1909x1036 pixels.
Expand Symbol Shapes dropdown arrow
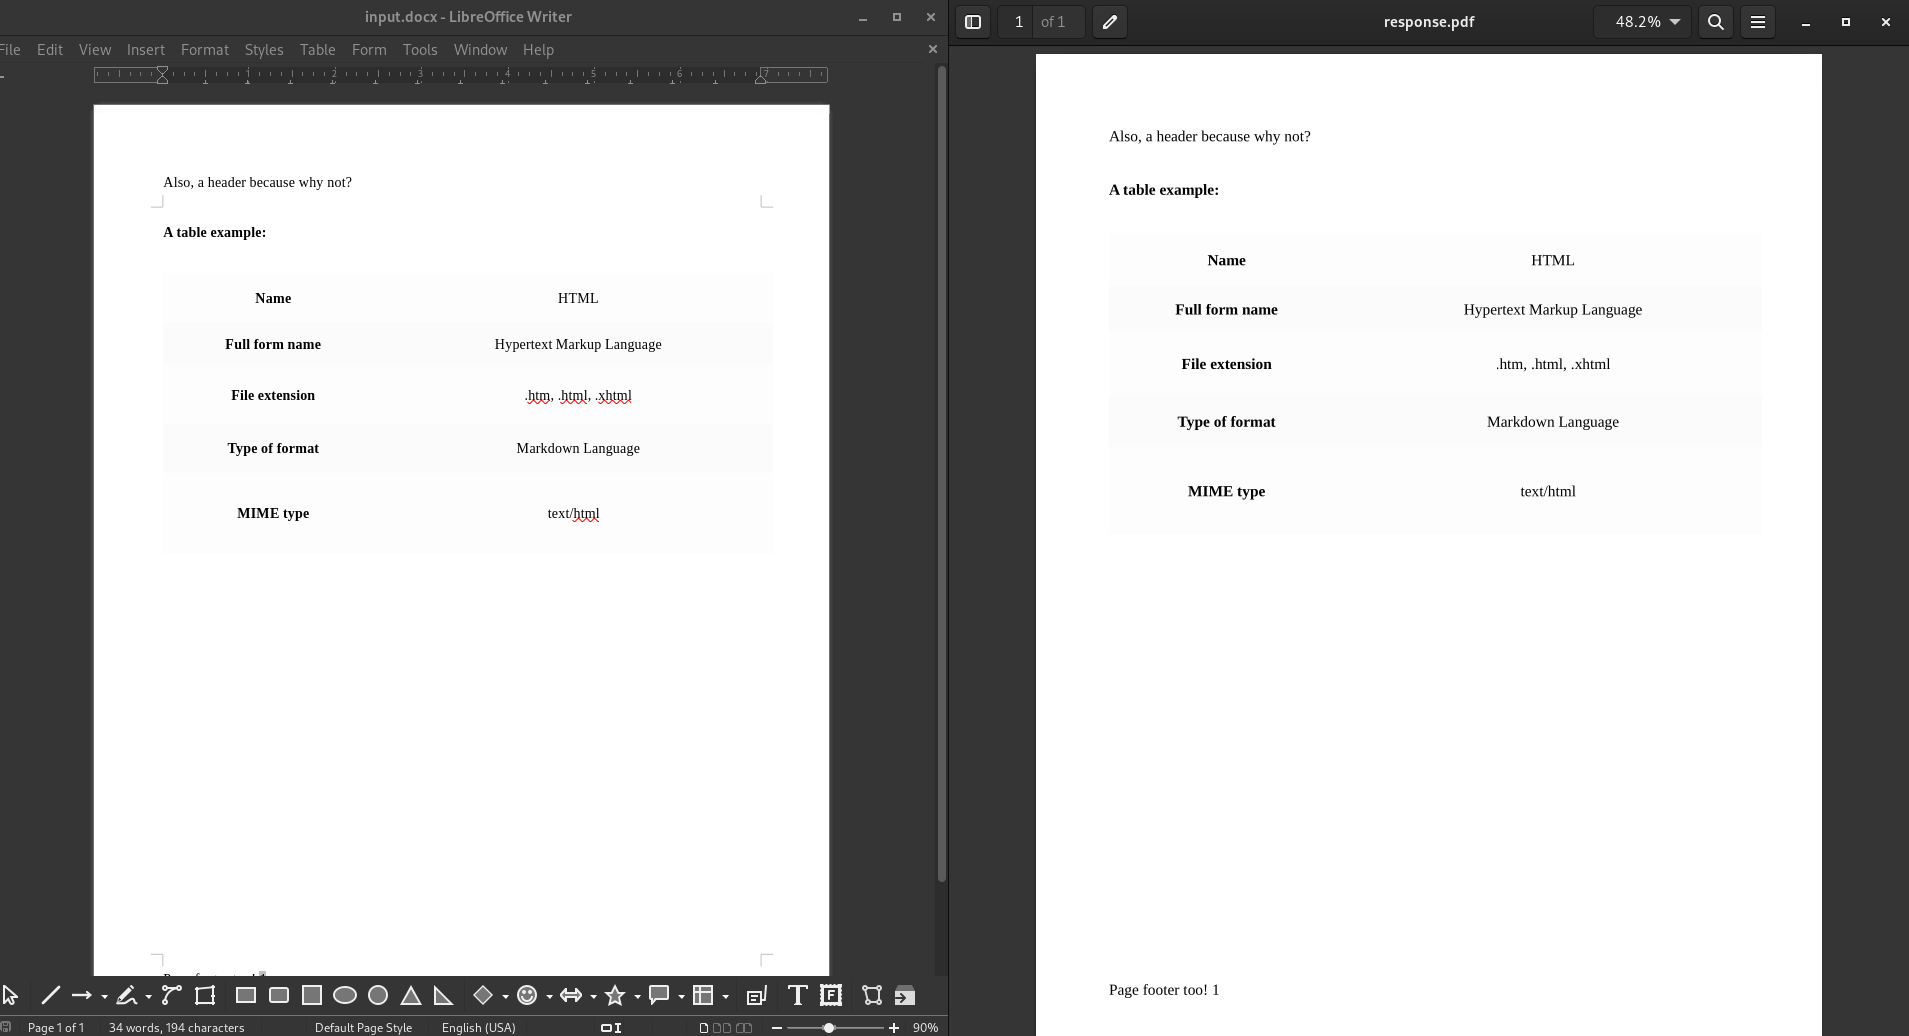[x=549, y=996]
